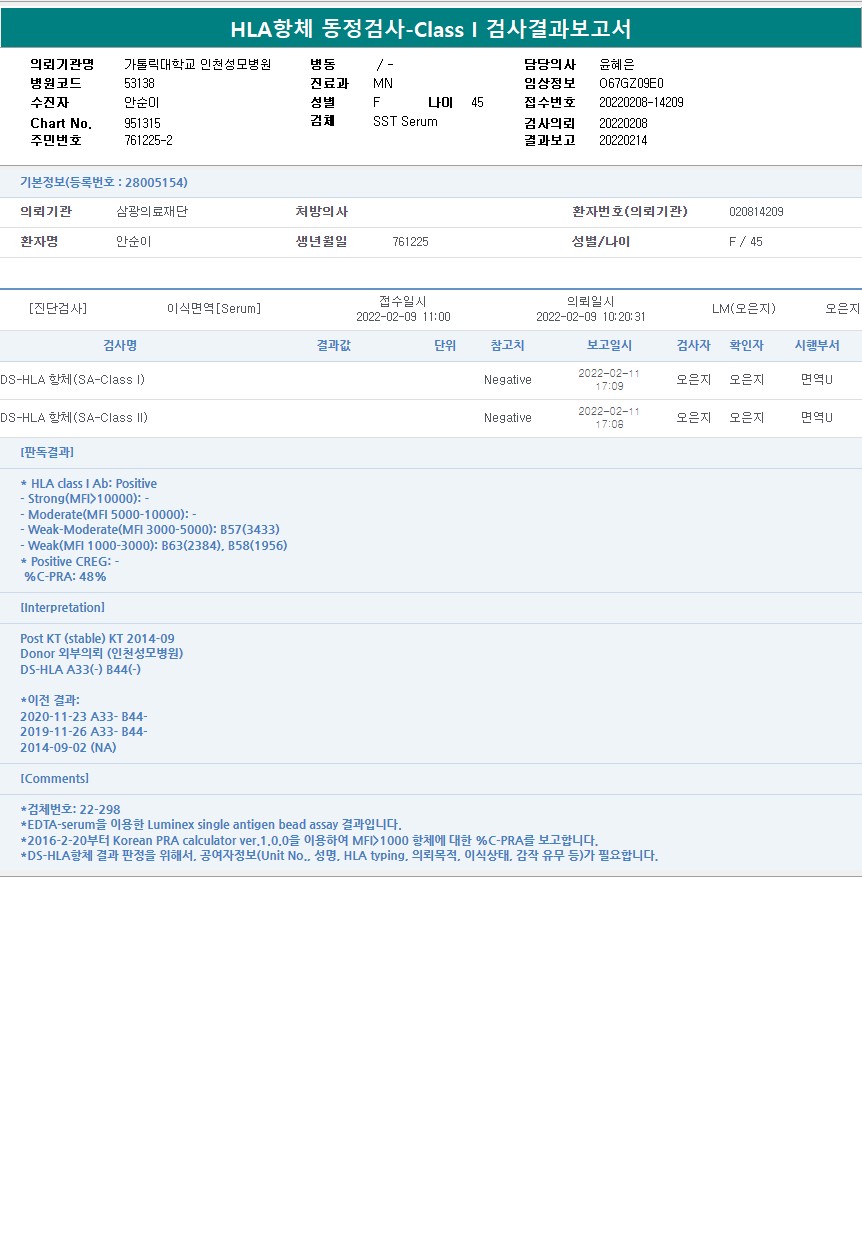Select the 'LM(오은지)' text

point(744,308)
